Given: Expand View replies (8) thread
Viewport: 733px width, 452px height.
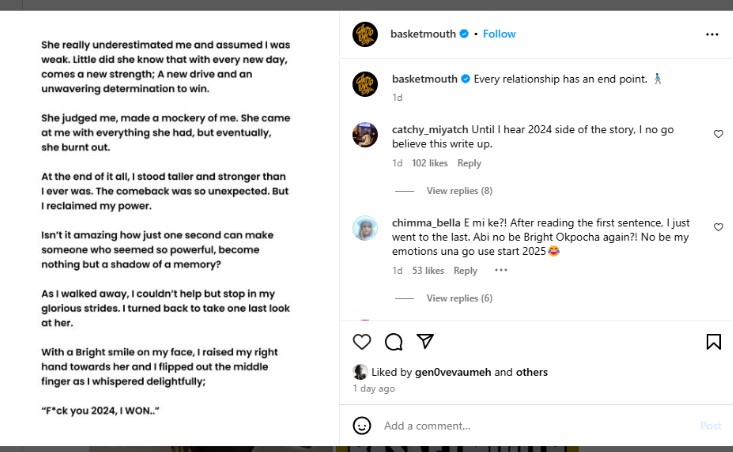Looking at the screenshot, I should coord(459,191).
